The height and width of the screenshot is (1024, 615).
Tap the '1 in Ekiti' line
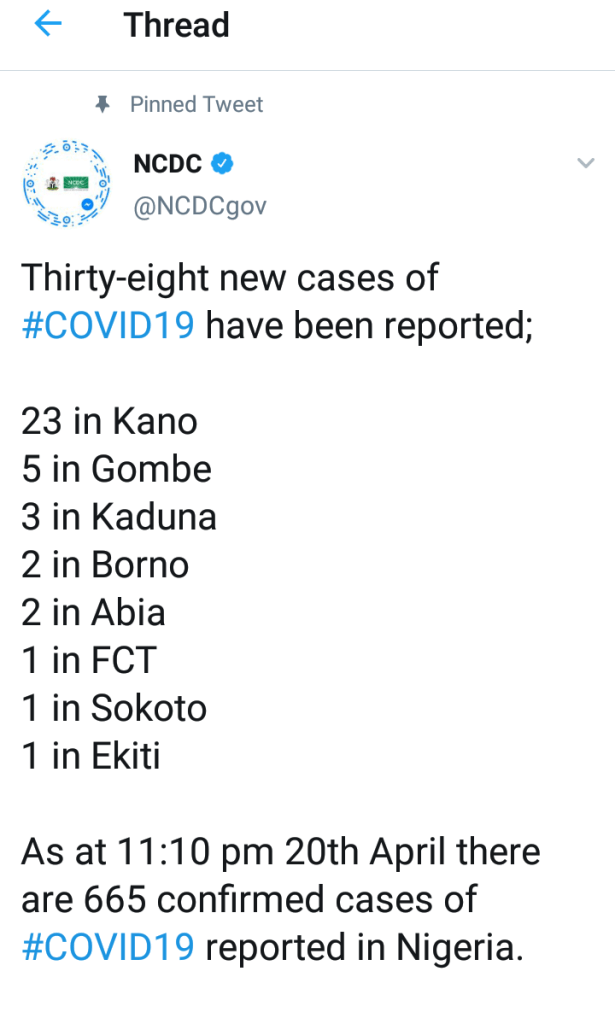pos(91,756)
